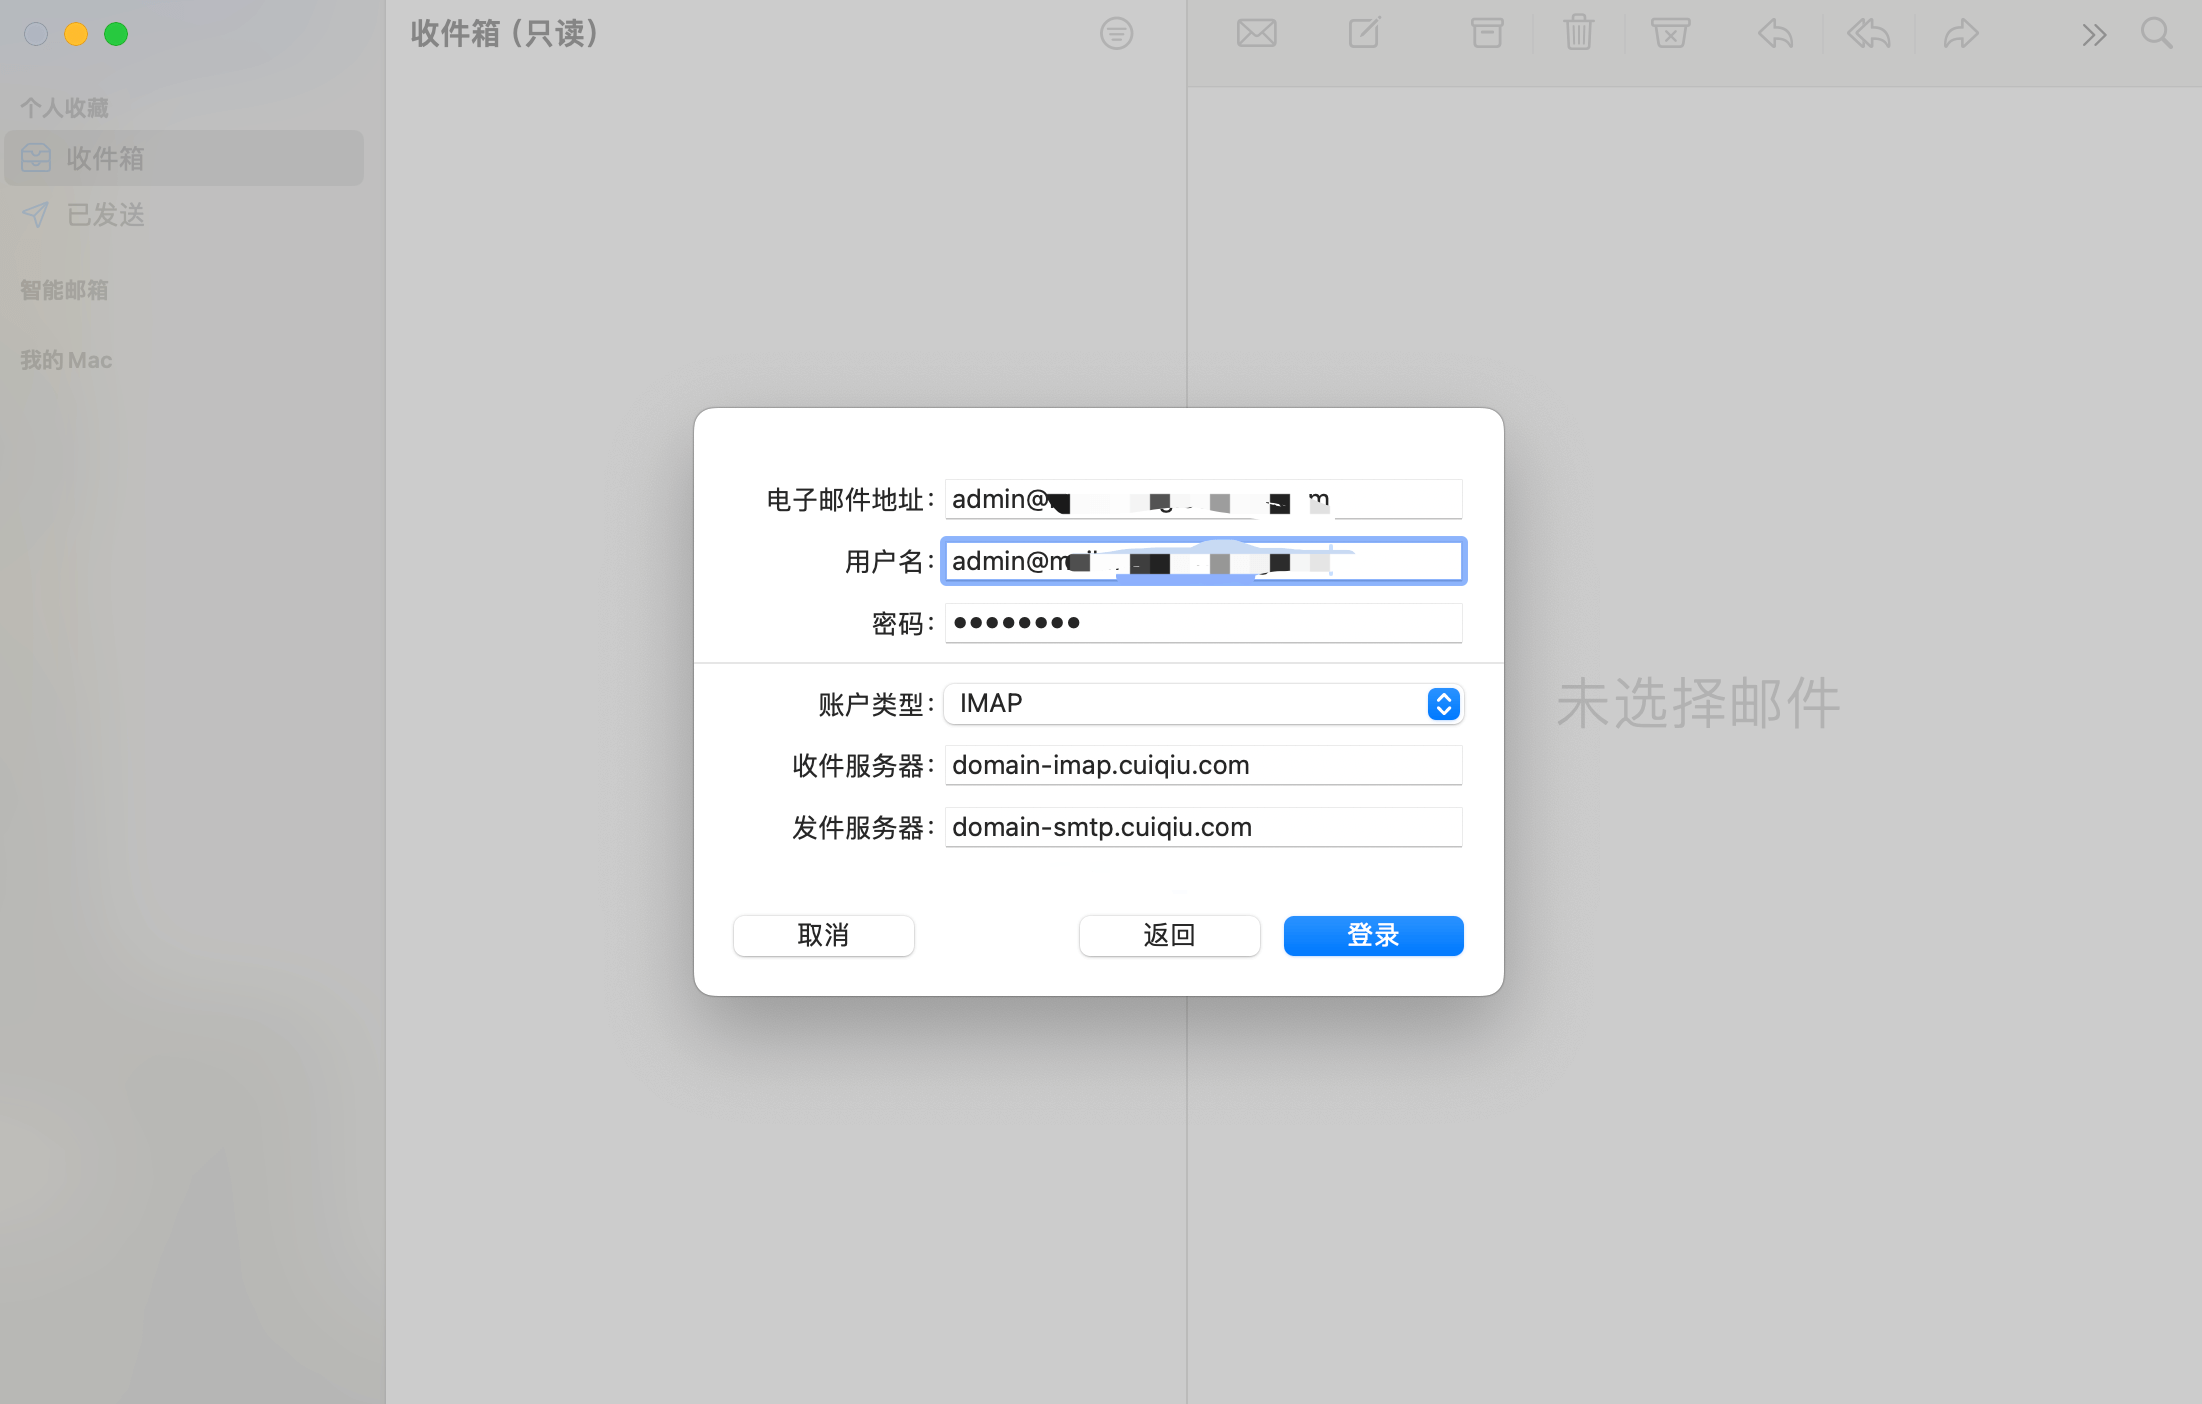Click the 发件服务器 input field
Screen dimensions: 2202x1404
coord(1203,827)
